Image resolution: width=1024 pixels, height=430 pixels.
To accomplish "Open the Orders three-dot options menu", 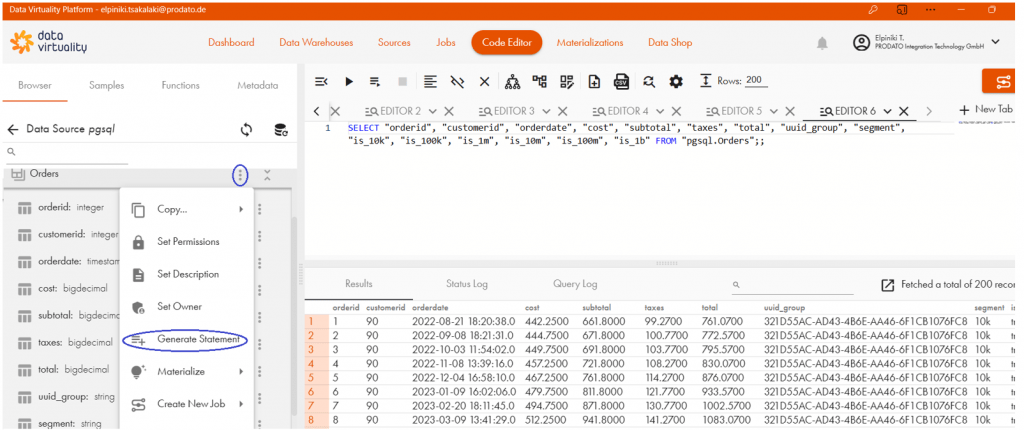I will click(x=240, y=175).
